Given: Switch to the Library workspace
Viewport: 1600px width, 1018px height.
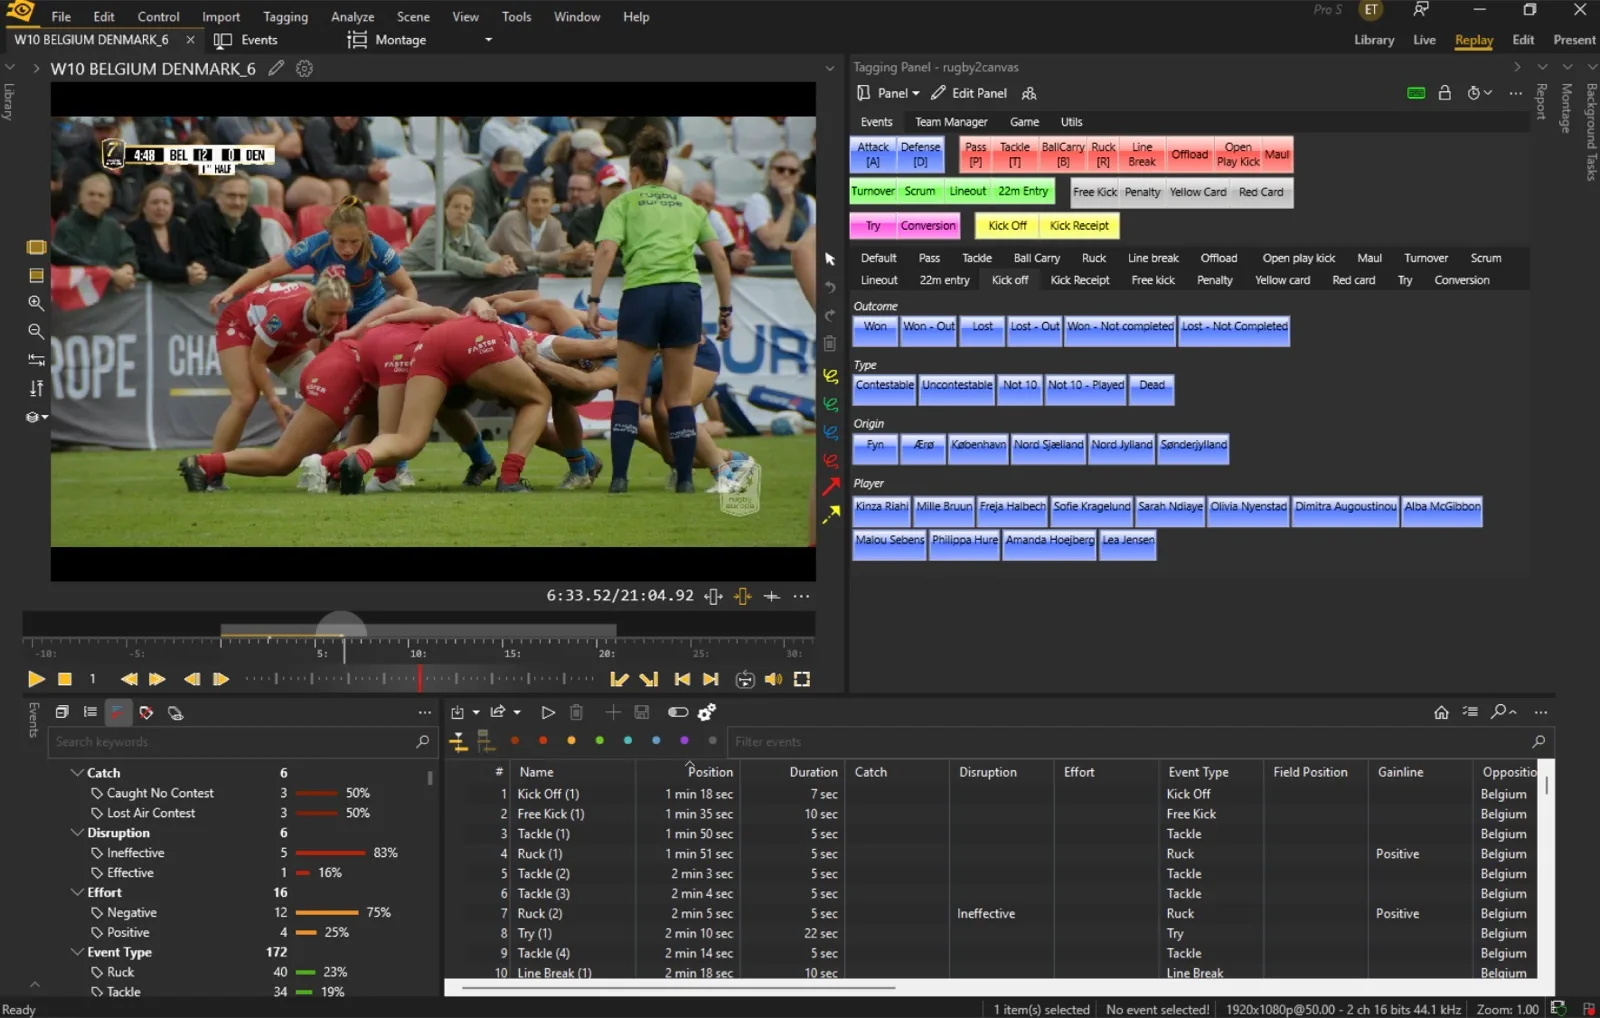Looking at the screenshot, I should (x=1374, y=40).
